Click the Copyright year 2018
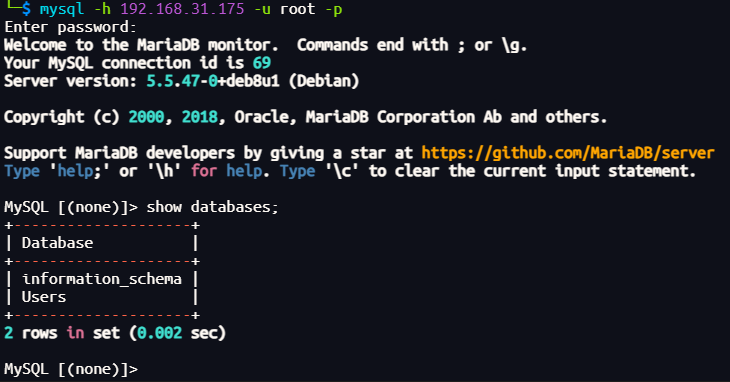730x382 pixels. point(199,117)
